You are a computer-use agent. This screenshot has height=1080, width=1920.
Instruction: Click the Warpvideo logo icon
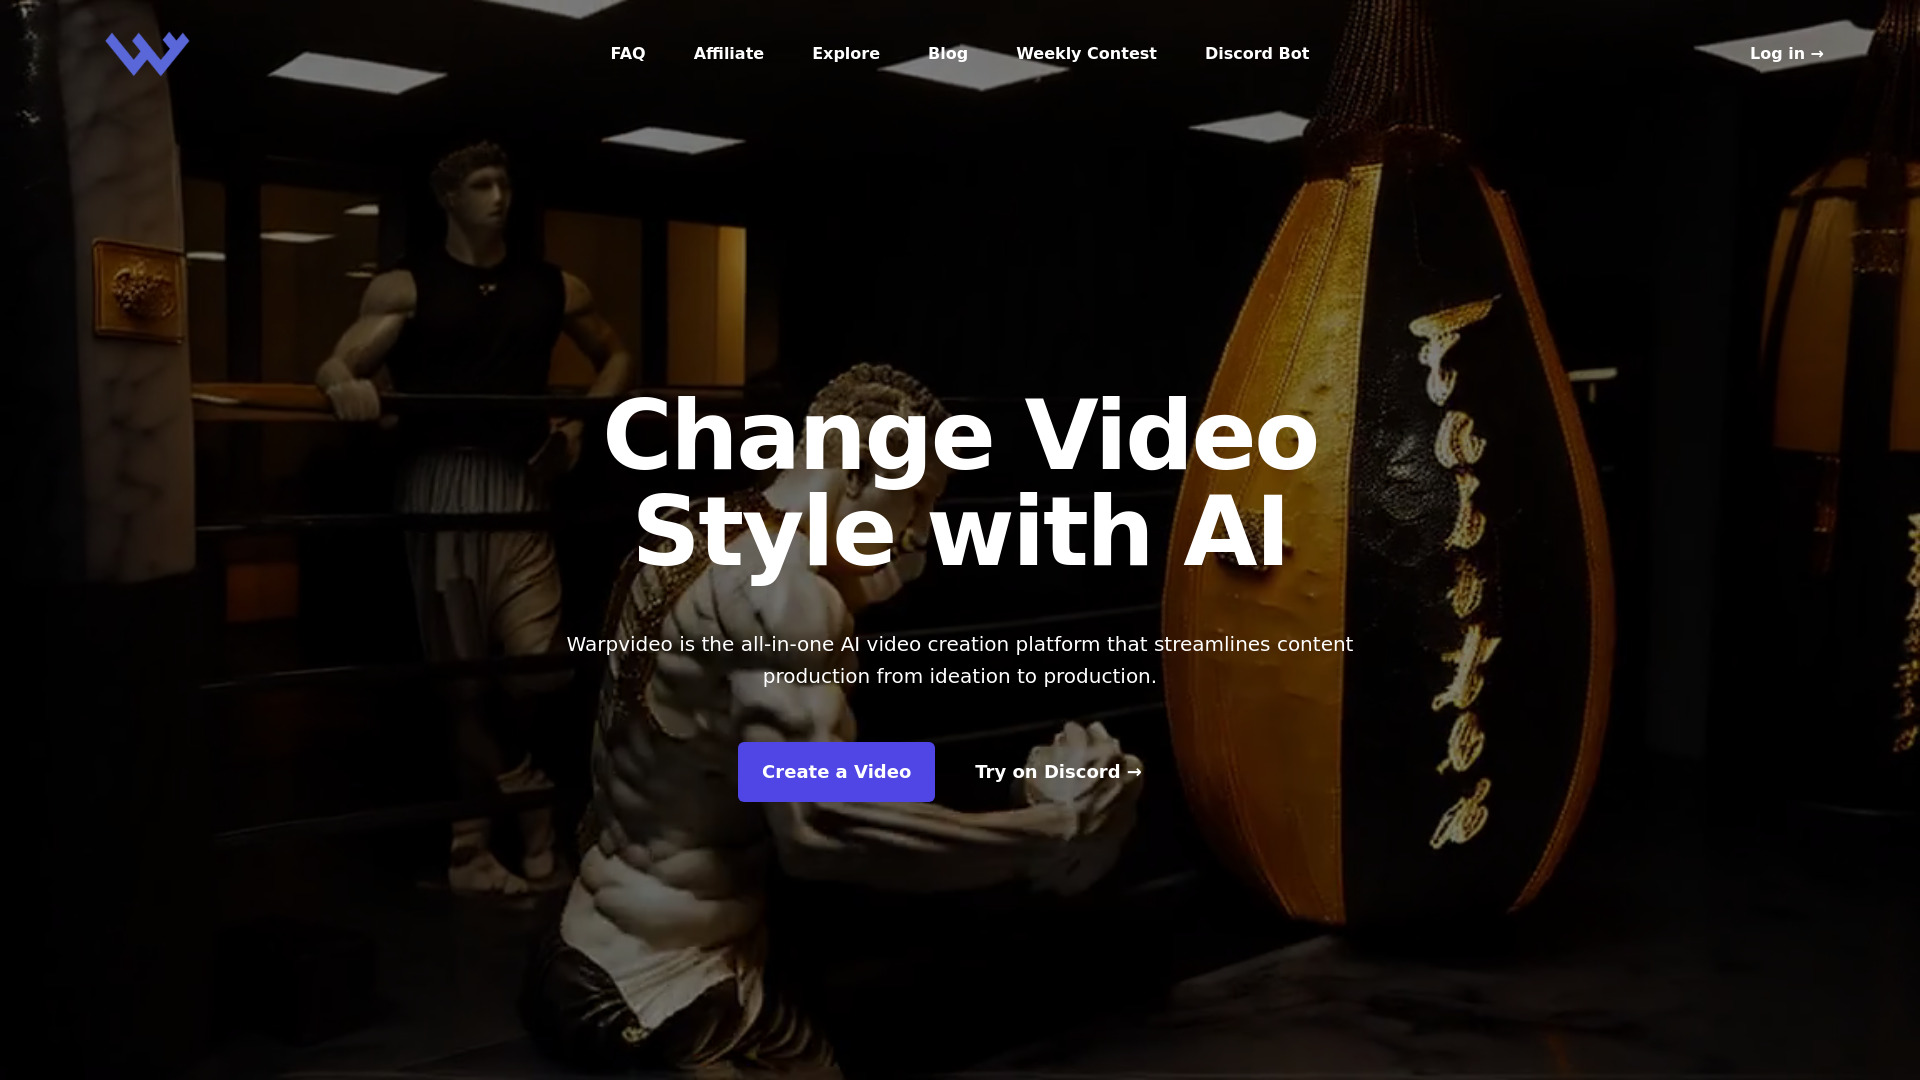pos(146,53)
